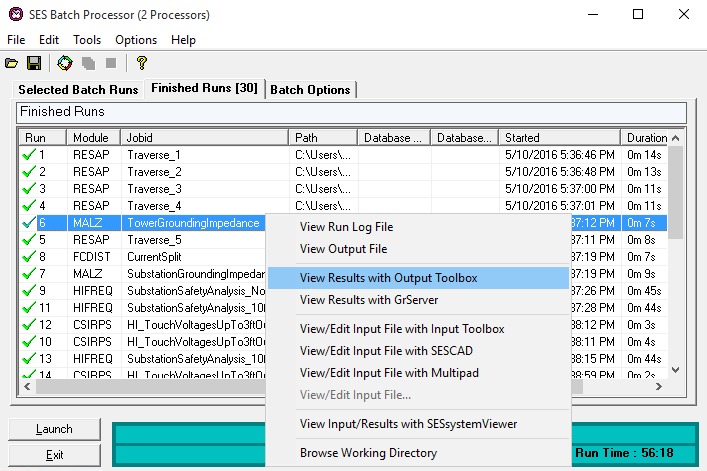Choose View Results with GrServer

(418, 300)
